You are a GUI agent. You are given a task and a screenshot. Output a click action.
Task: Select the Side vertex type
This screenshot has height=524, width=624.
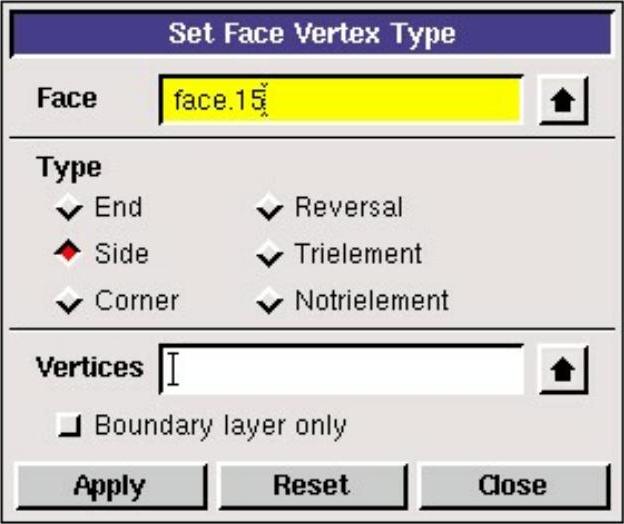click(x=69, y=254)
